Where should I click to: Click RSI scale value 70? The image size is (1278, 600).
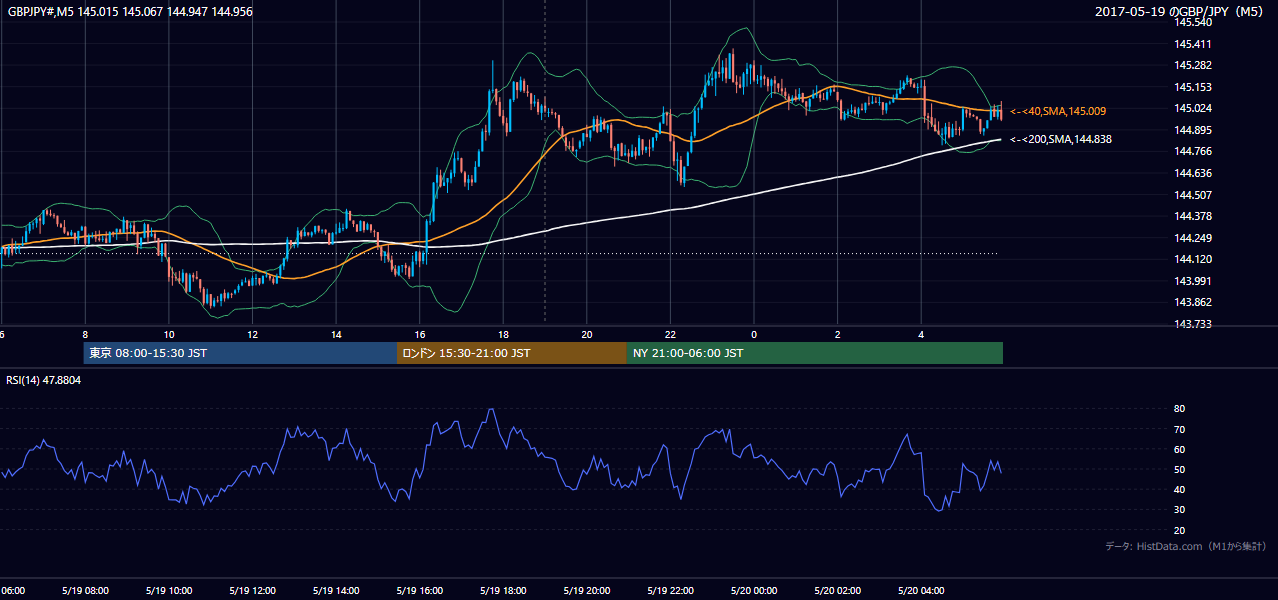1180,429
